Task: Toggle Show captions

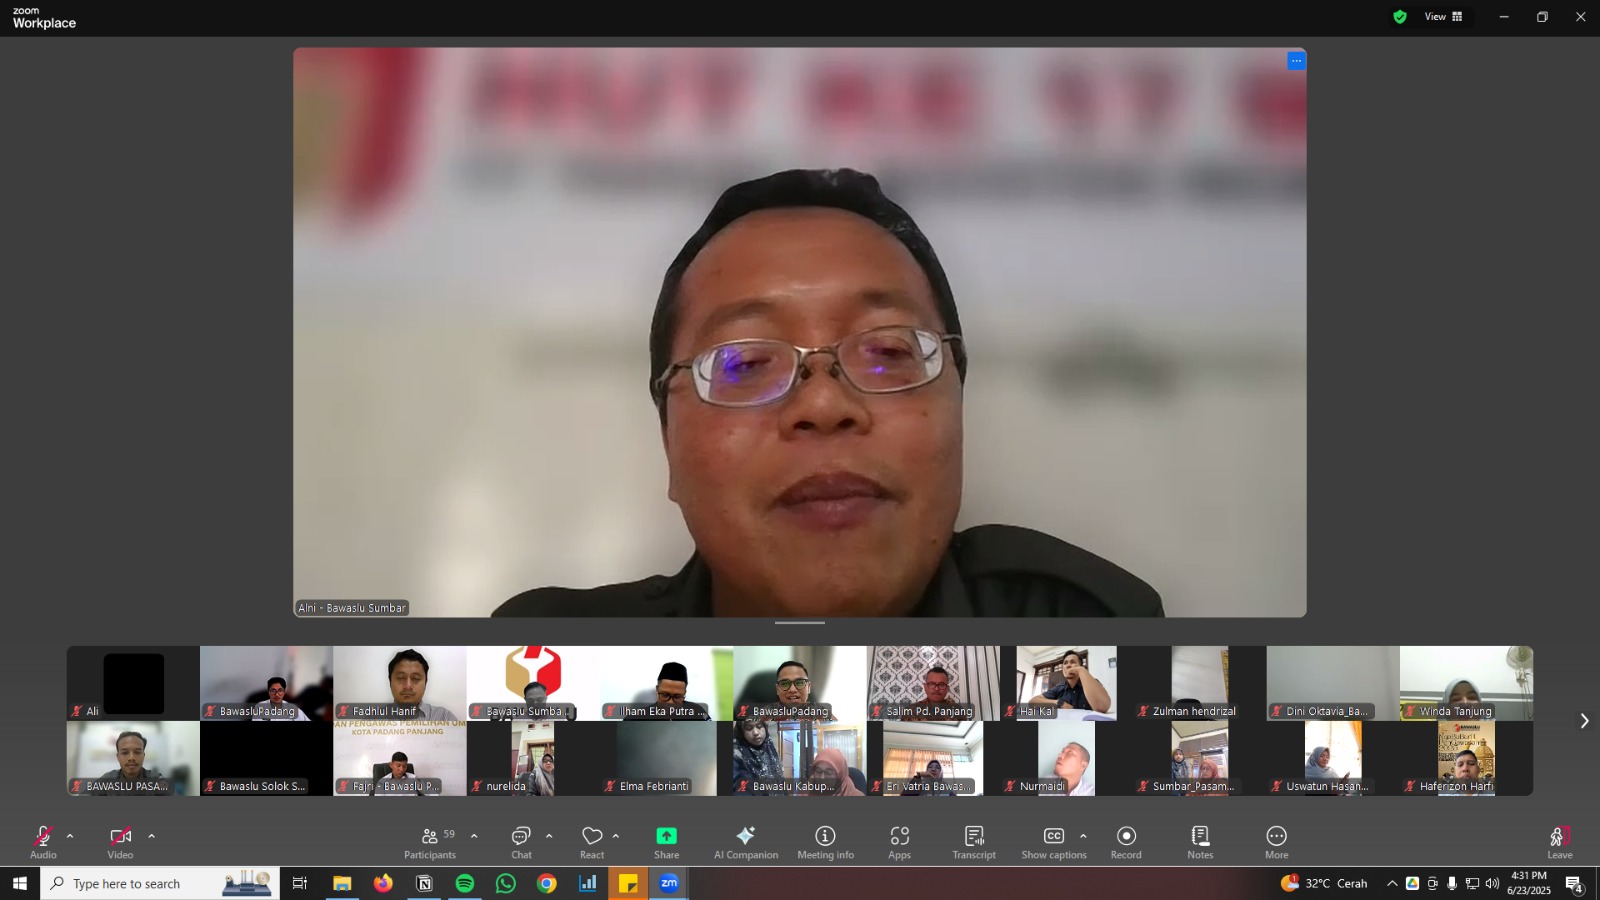Action: (1053, 841)
